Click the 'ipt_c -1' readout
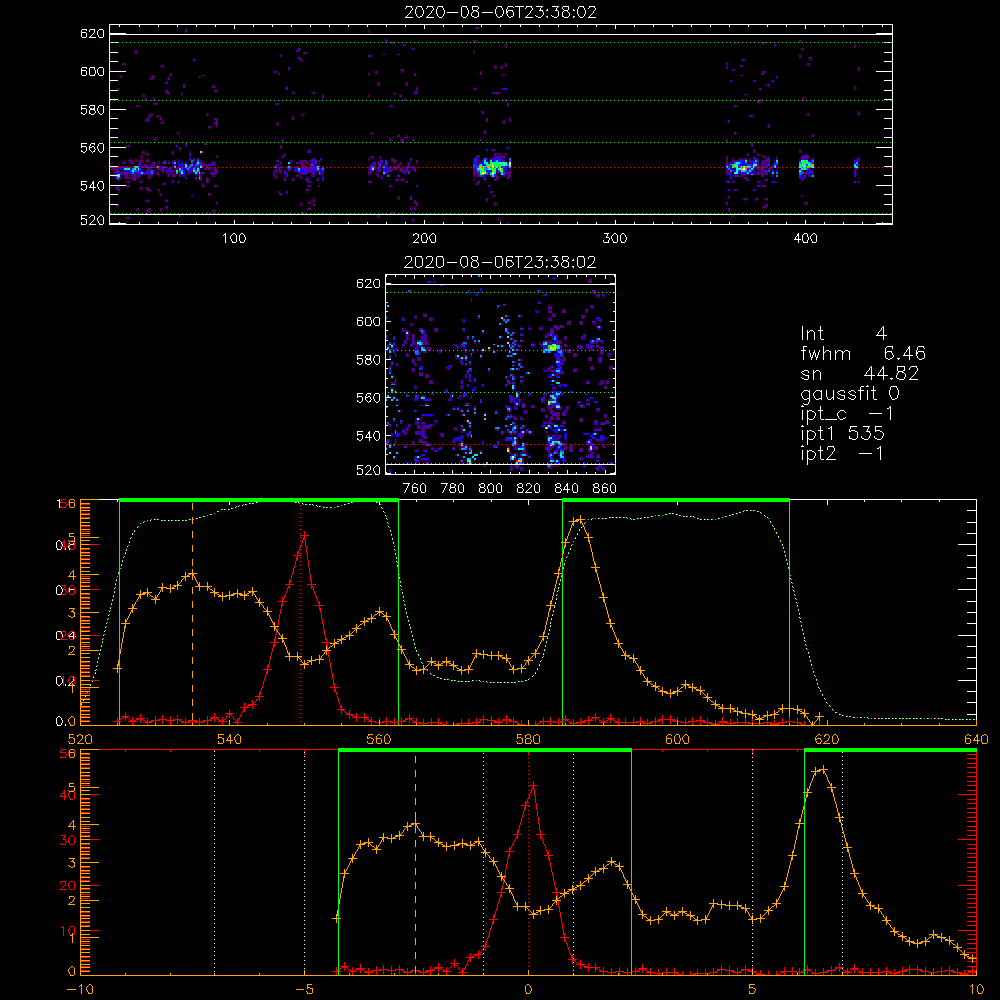The image size is (1000, 1000). tap(847, 414)
